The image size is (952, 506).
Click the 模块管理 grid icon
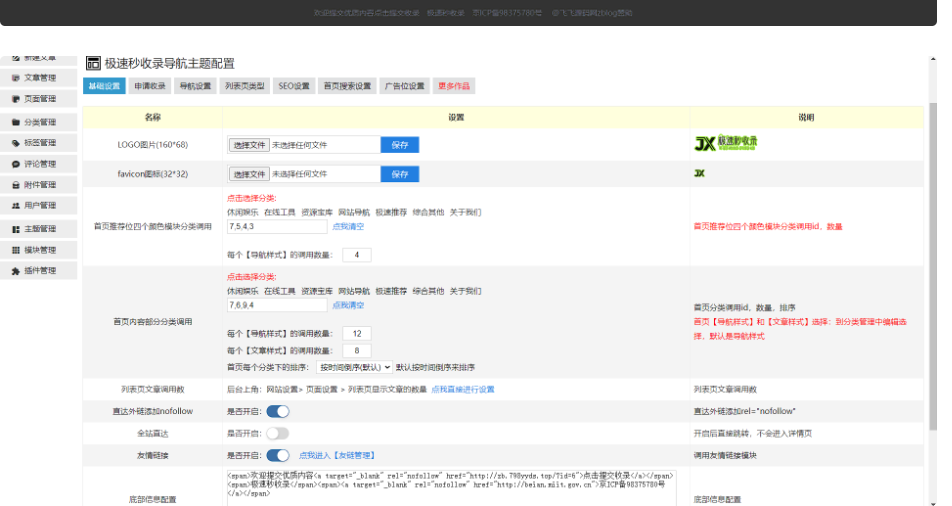(x=16, y=250)
